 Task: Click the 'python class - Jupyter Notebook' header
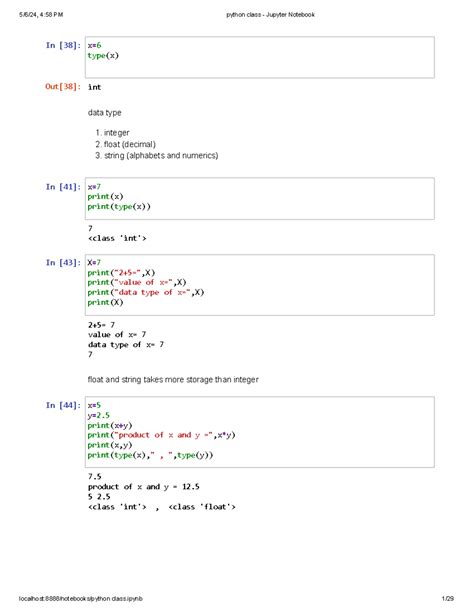(x=271, y=15)
